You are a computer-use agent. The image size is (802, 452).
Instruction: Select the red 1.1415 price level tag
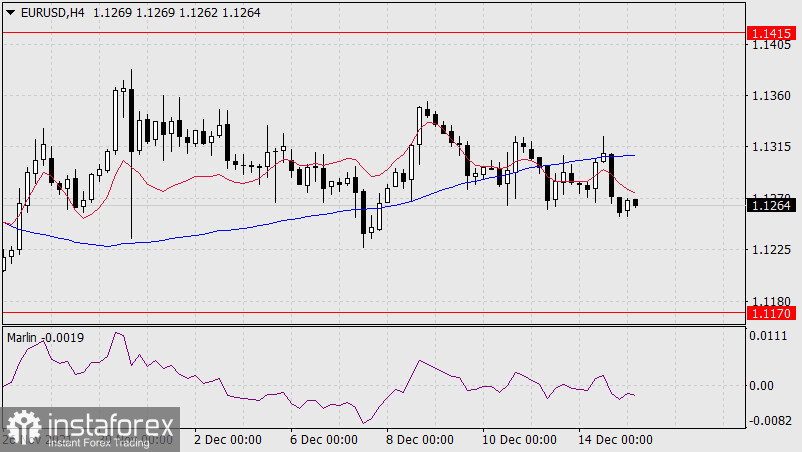[770, 33]
